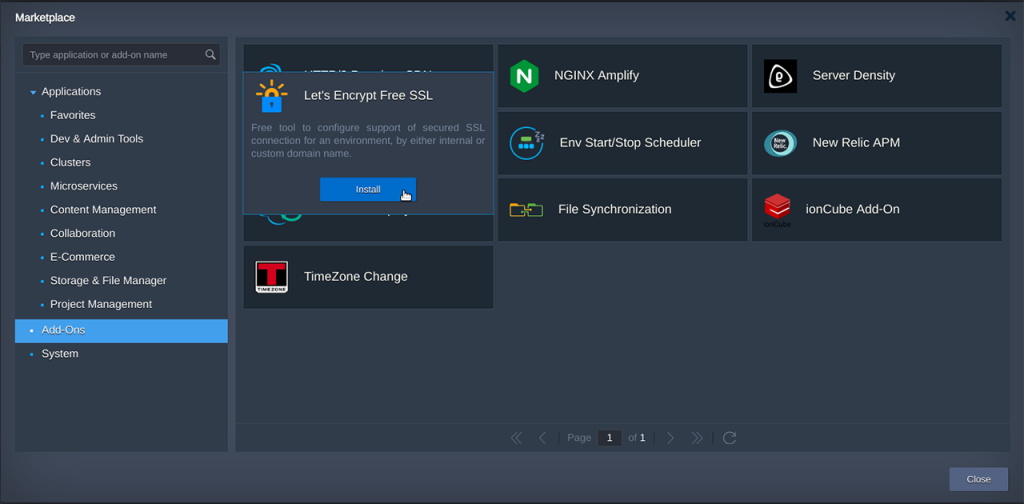Open the Clusters category
The height and width of the screenshot is (504, 1024).
pyautogui.click(x=71, y=162)
